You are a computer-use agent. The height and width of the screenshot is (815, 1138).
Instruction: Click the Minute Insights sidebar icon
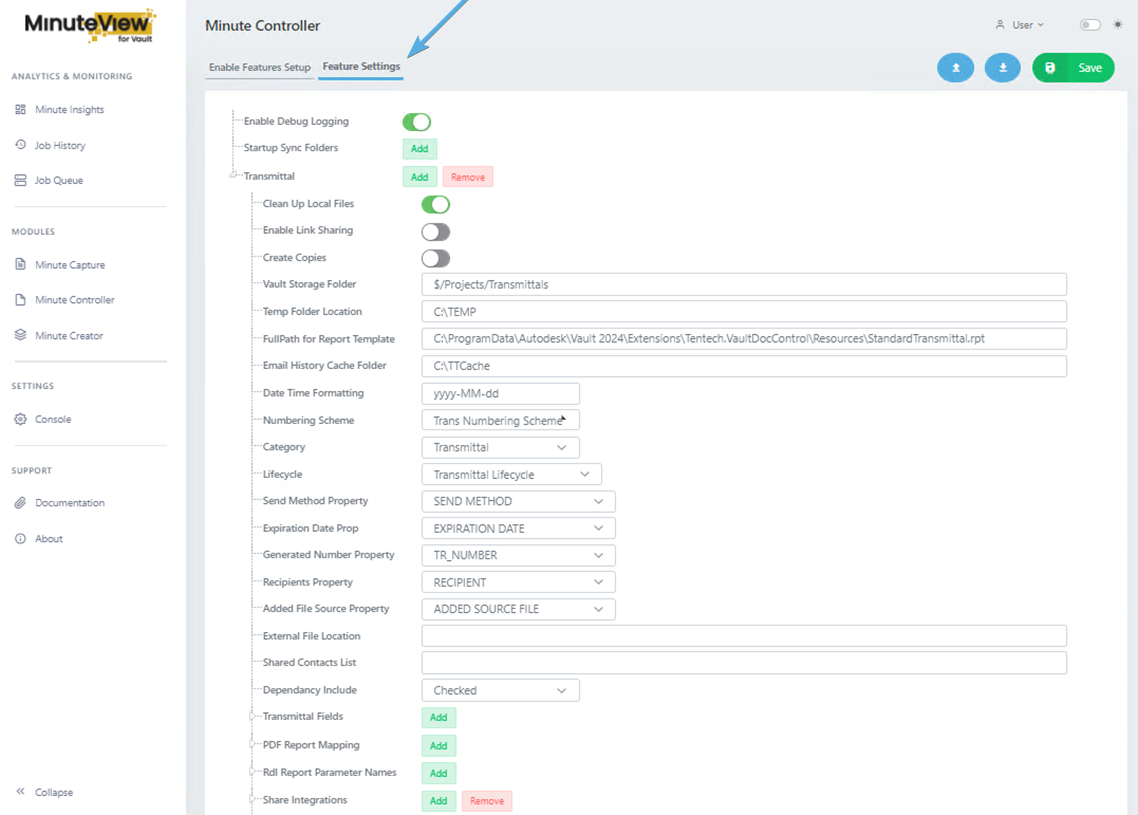point(20,110)
